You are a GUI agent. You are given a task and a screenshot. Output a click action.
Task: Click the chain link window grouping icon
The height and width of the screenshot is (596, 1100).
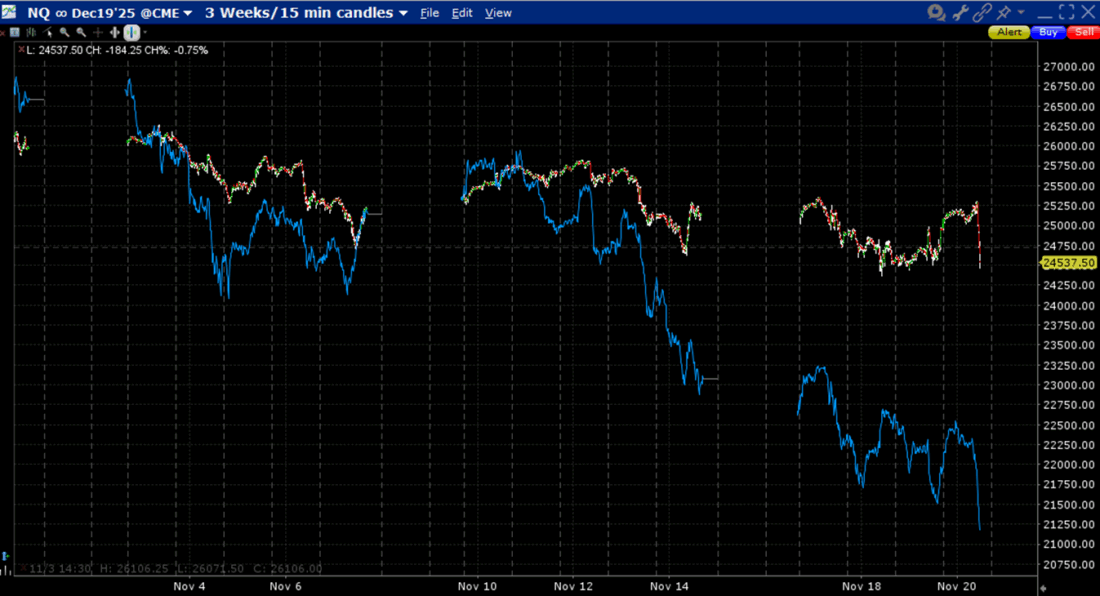coord(982,13)
